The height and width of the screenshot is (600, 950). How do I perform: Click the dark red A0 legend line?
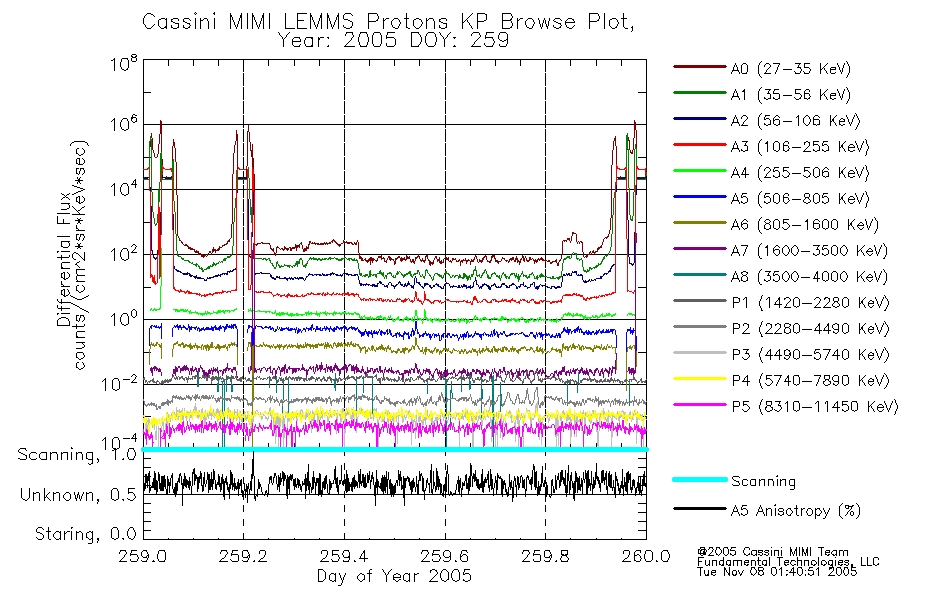click(699, 67)
